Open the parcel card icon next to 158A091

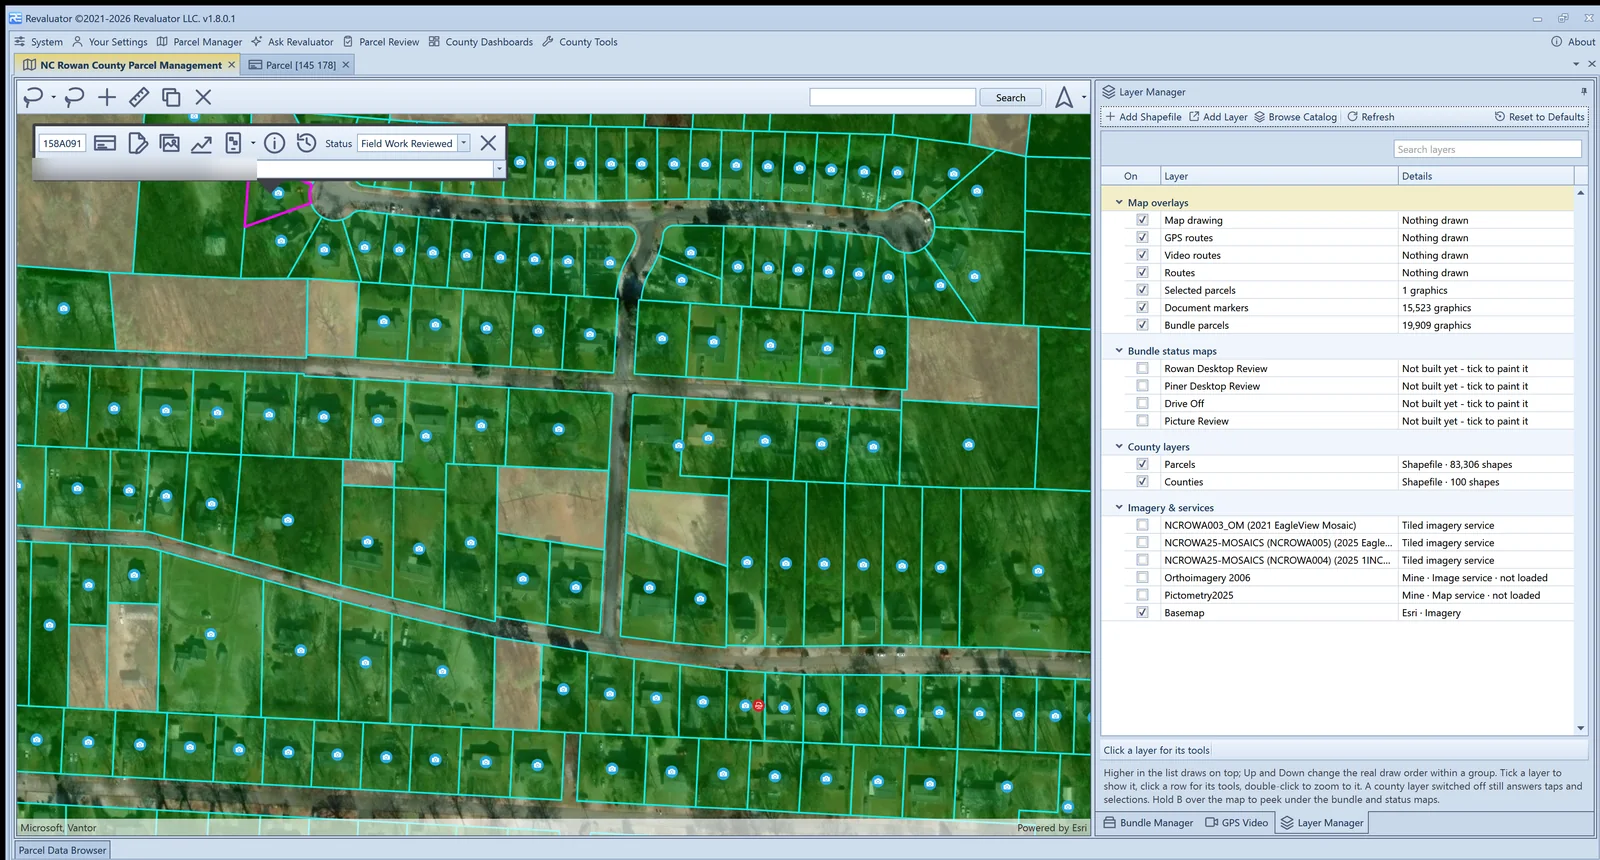[105, 143]
